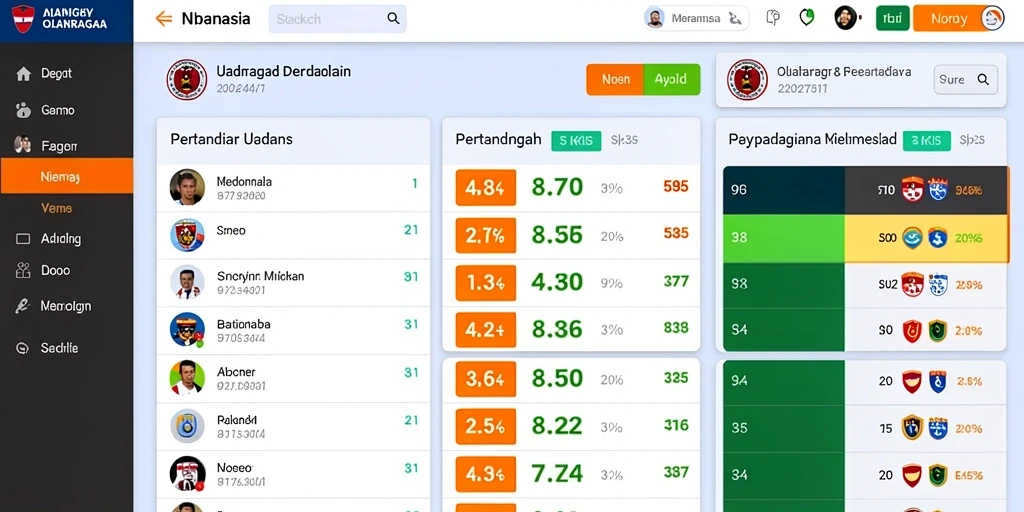Select the Medonnala player row
This screenshot has width=1024, height=512.
click(293, 188)
